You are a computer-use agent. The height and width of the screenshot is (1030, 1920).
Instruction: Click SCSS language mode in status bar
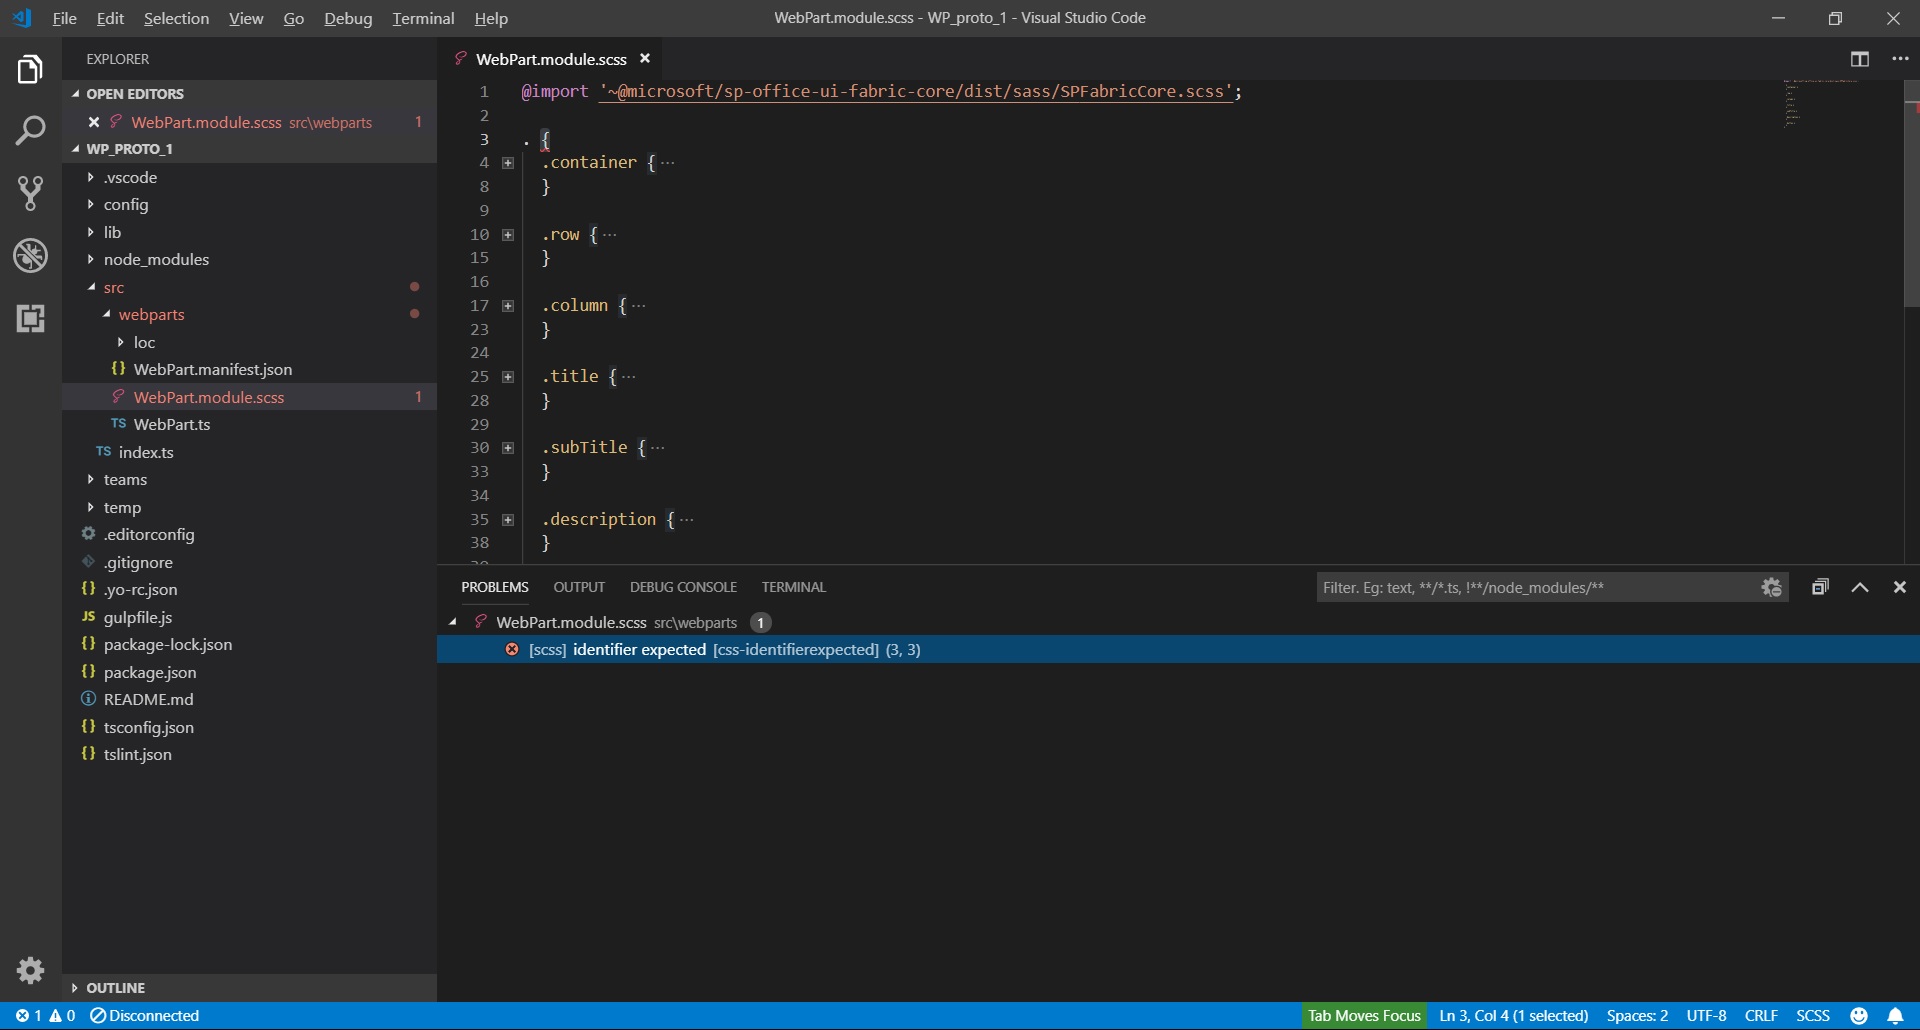click(x=1813, y=1015)
